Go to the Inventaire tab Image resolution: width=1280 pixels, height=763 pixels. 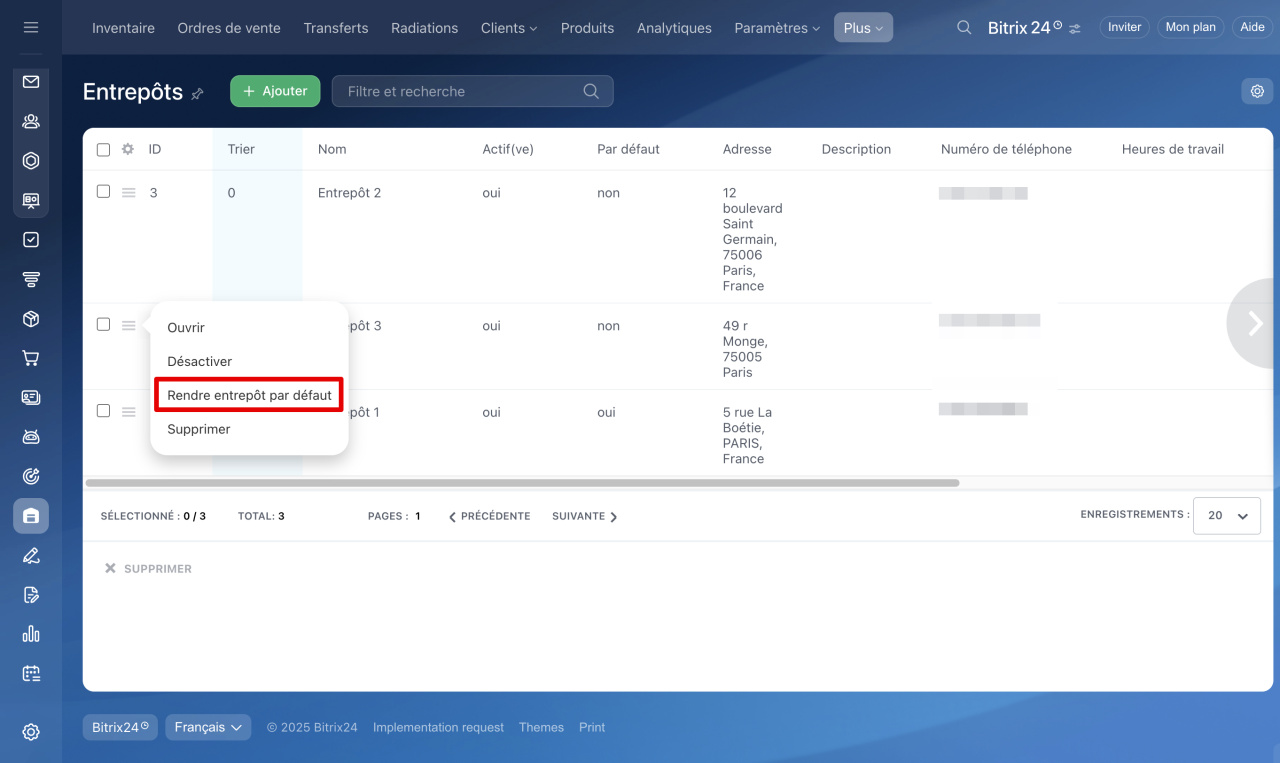pos(123,28)
